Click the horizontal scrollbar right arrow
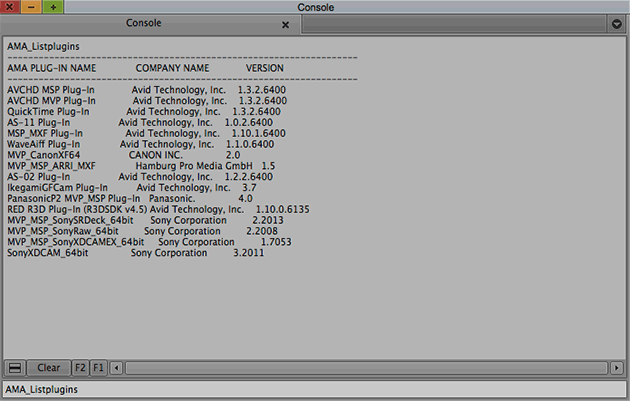 point(617,368)
